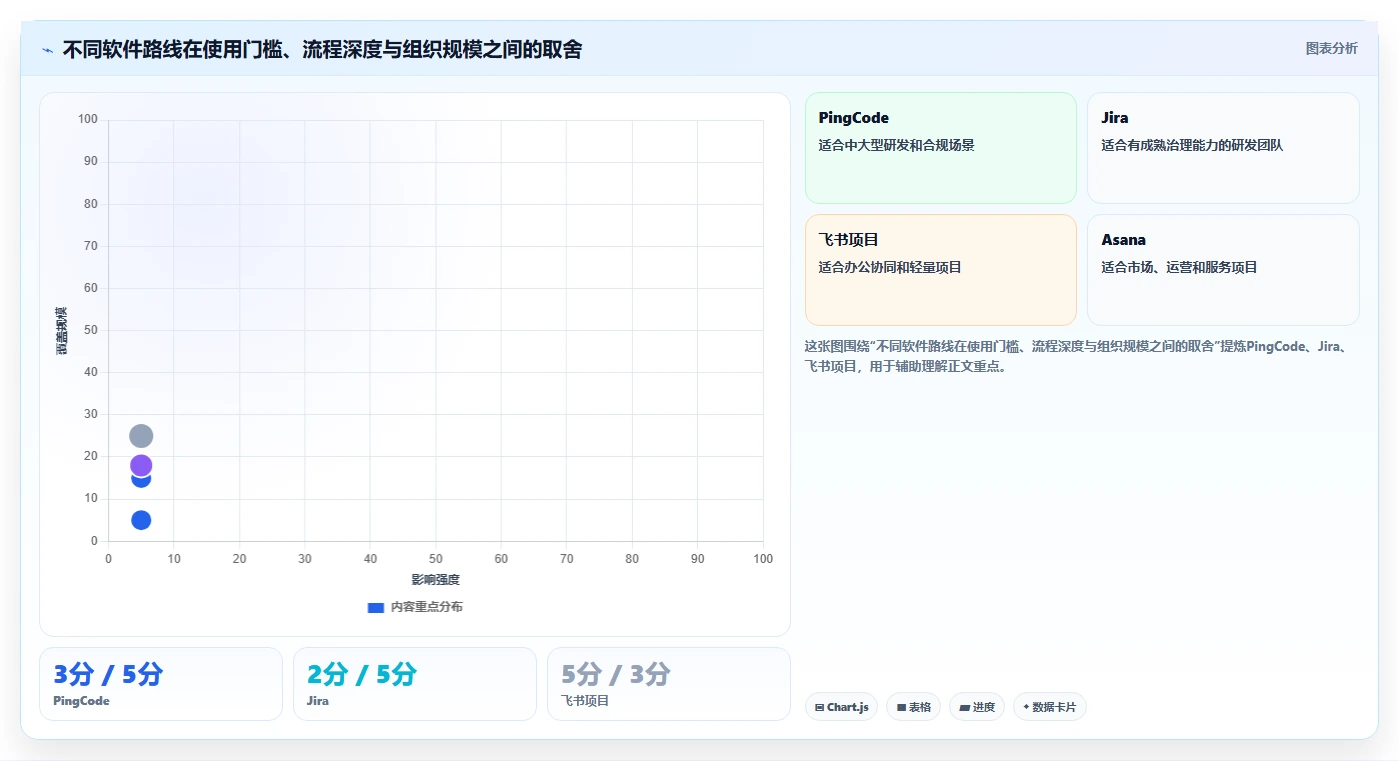
Task: Click the y-axis tick label 90
Action: pyautogui.click(x=90, y=162)
